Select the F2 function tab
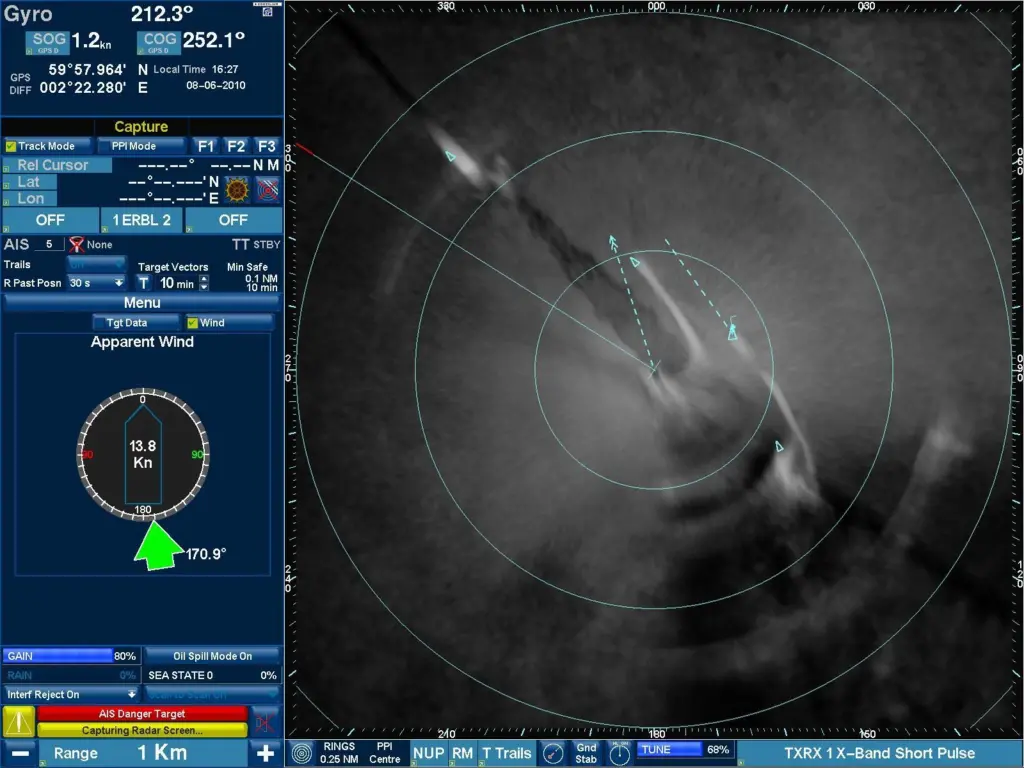Screen dimensions: 1024x768 [x=236, y=146]
